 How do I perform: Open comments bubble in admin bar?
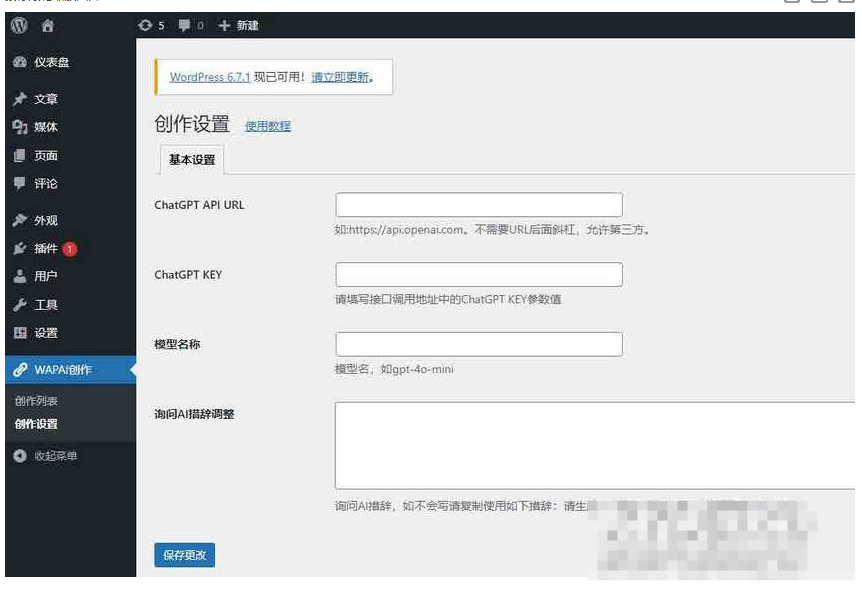pyautogui.click(x=191, y=25)
